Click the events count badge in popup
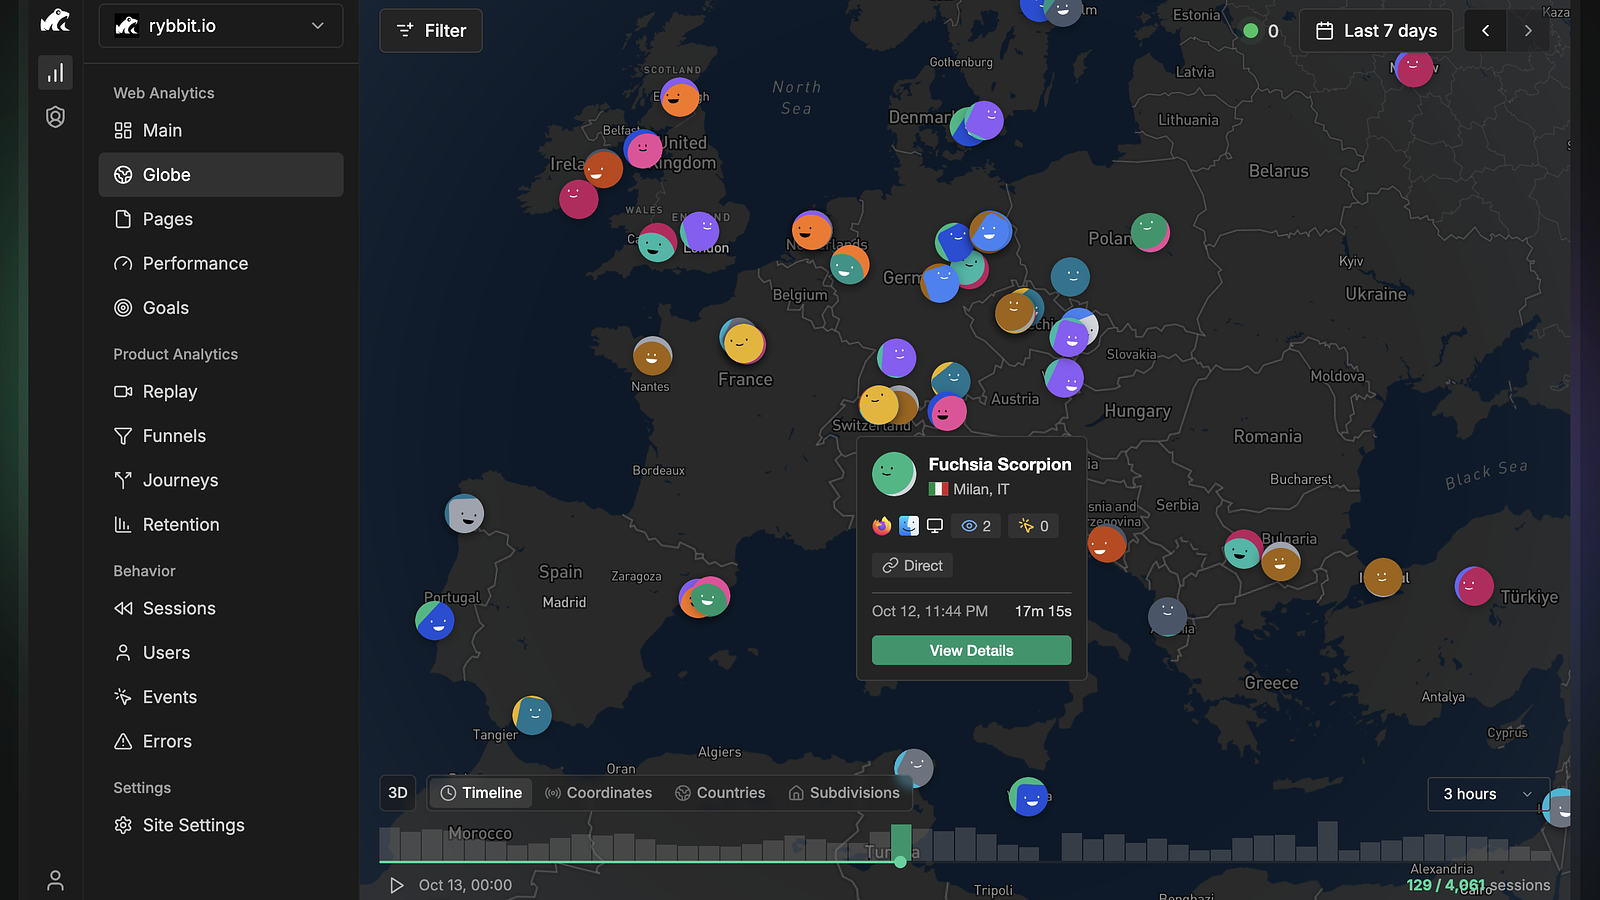The width and height of the screenshot is (1600, 900). pos(1034,526)
